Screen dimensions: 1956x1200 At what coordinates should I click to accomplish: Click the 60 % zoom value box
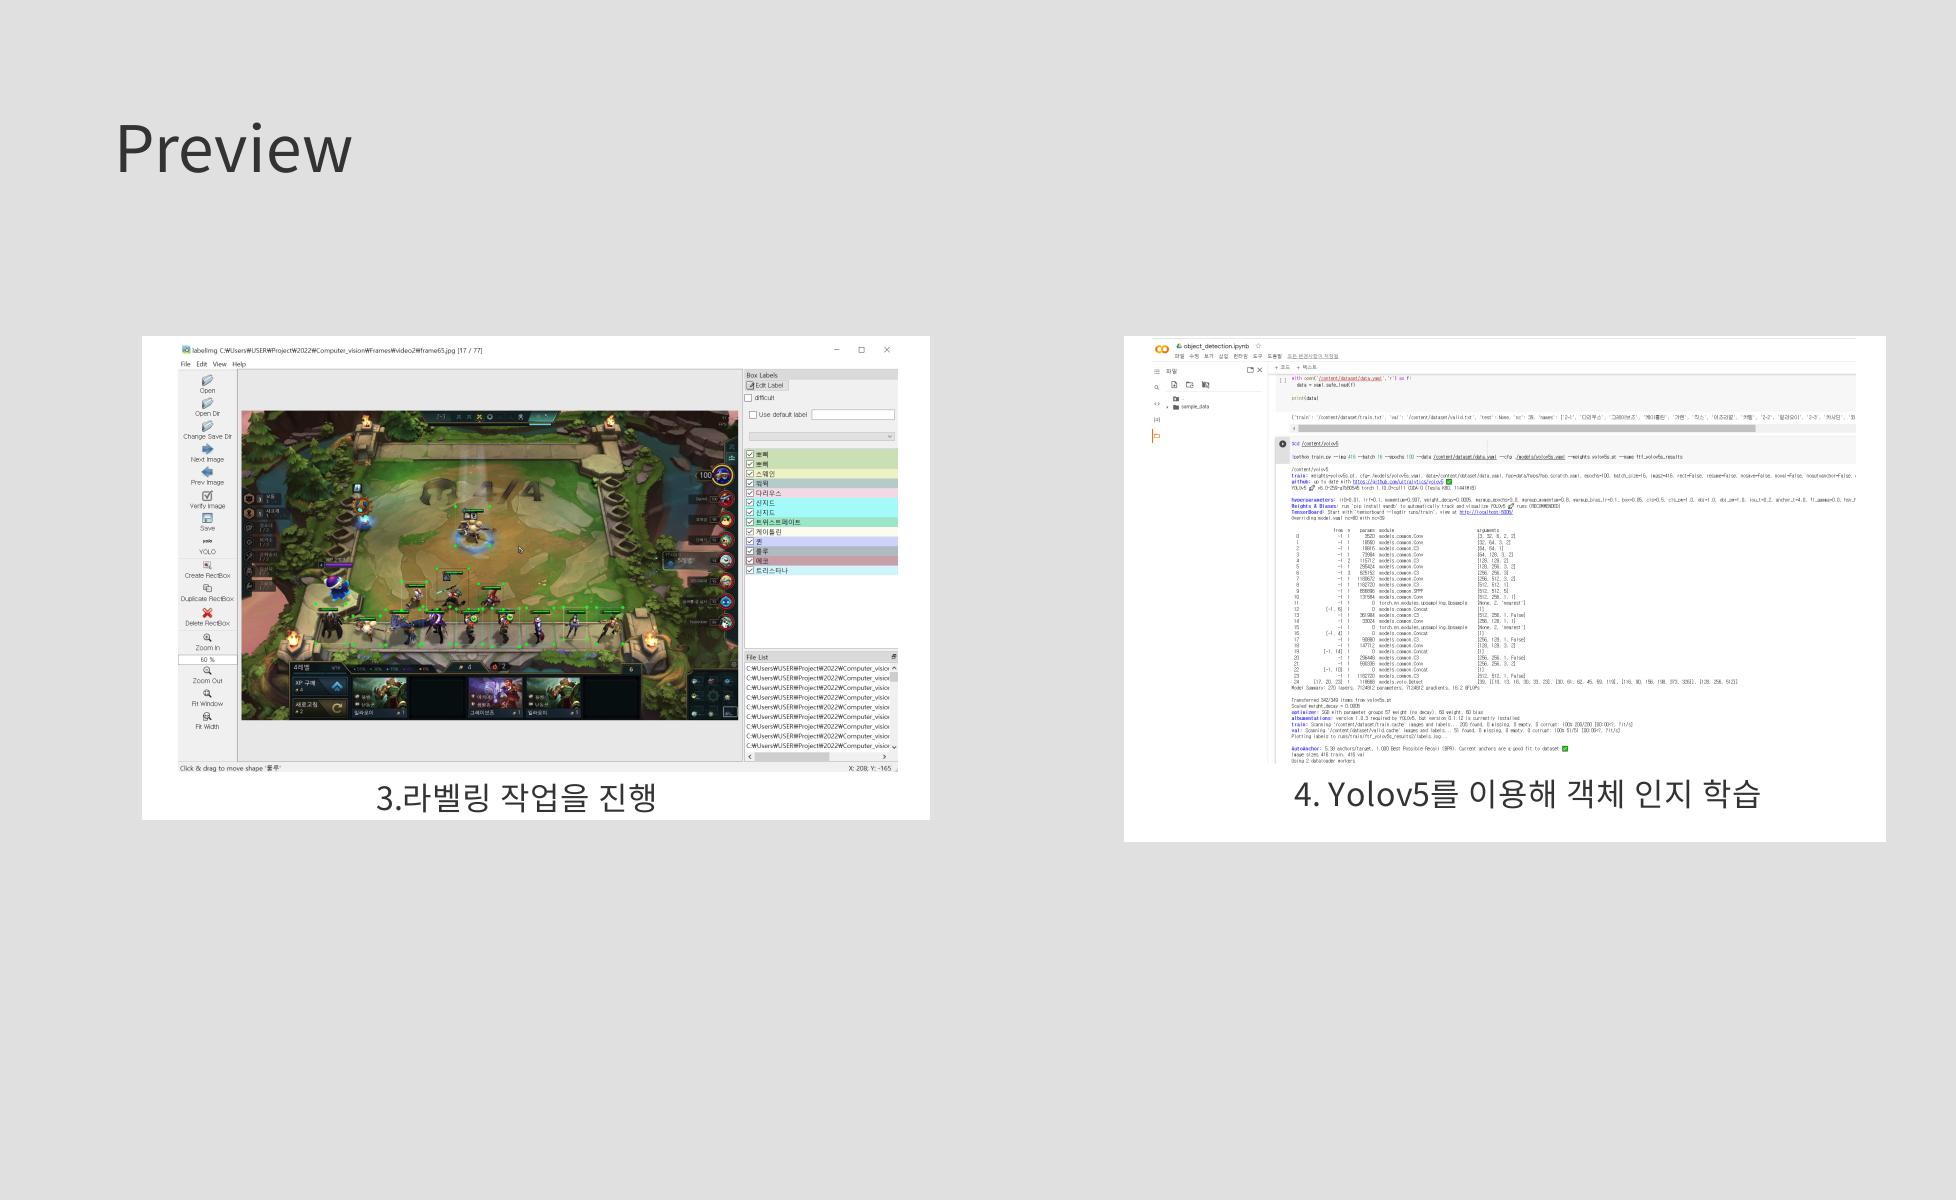pos(207,660)
